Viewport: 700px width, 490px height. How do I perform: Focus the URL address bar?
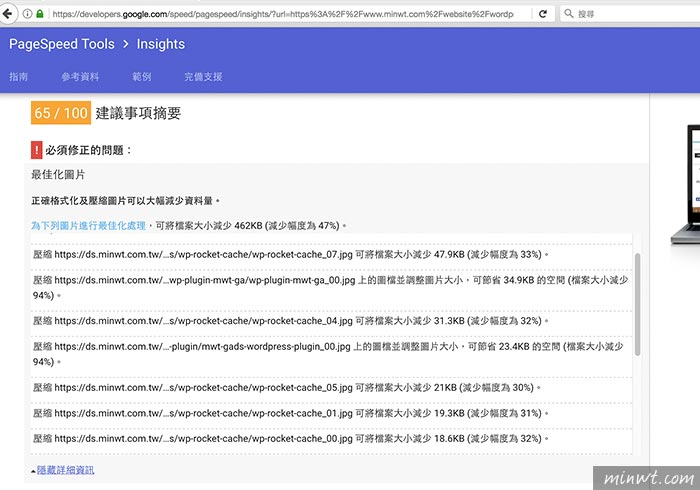283,14
